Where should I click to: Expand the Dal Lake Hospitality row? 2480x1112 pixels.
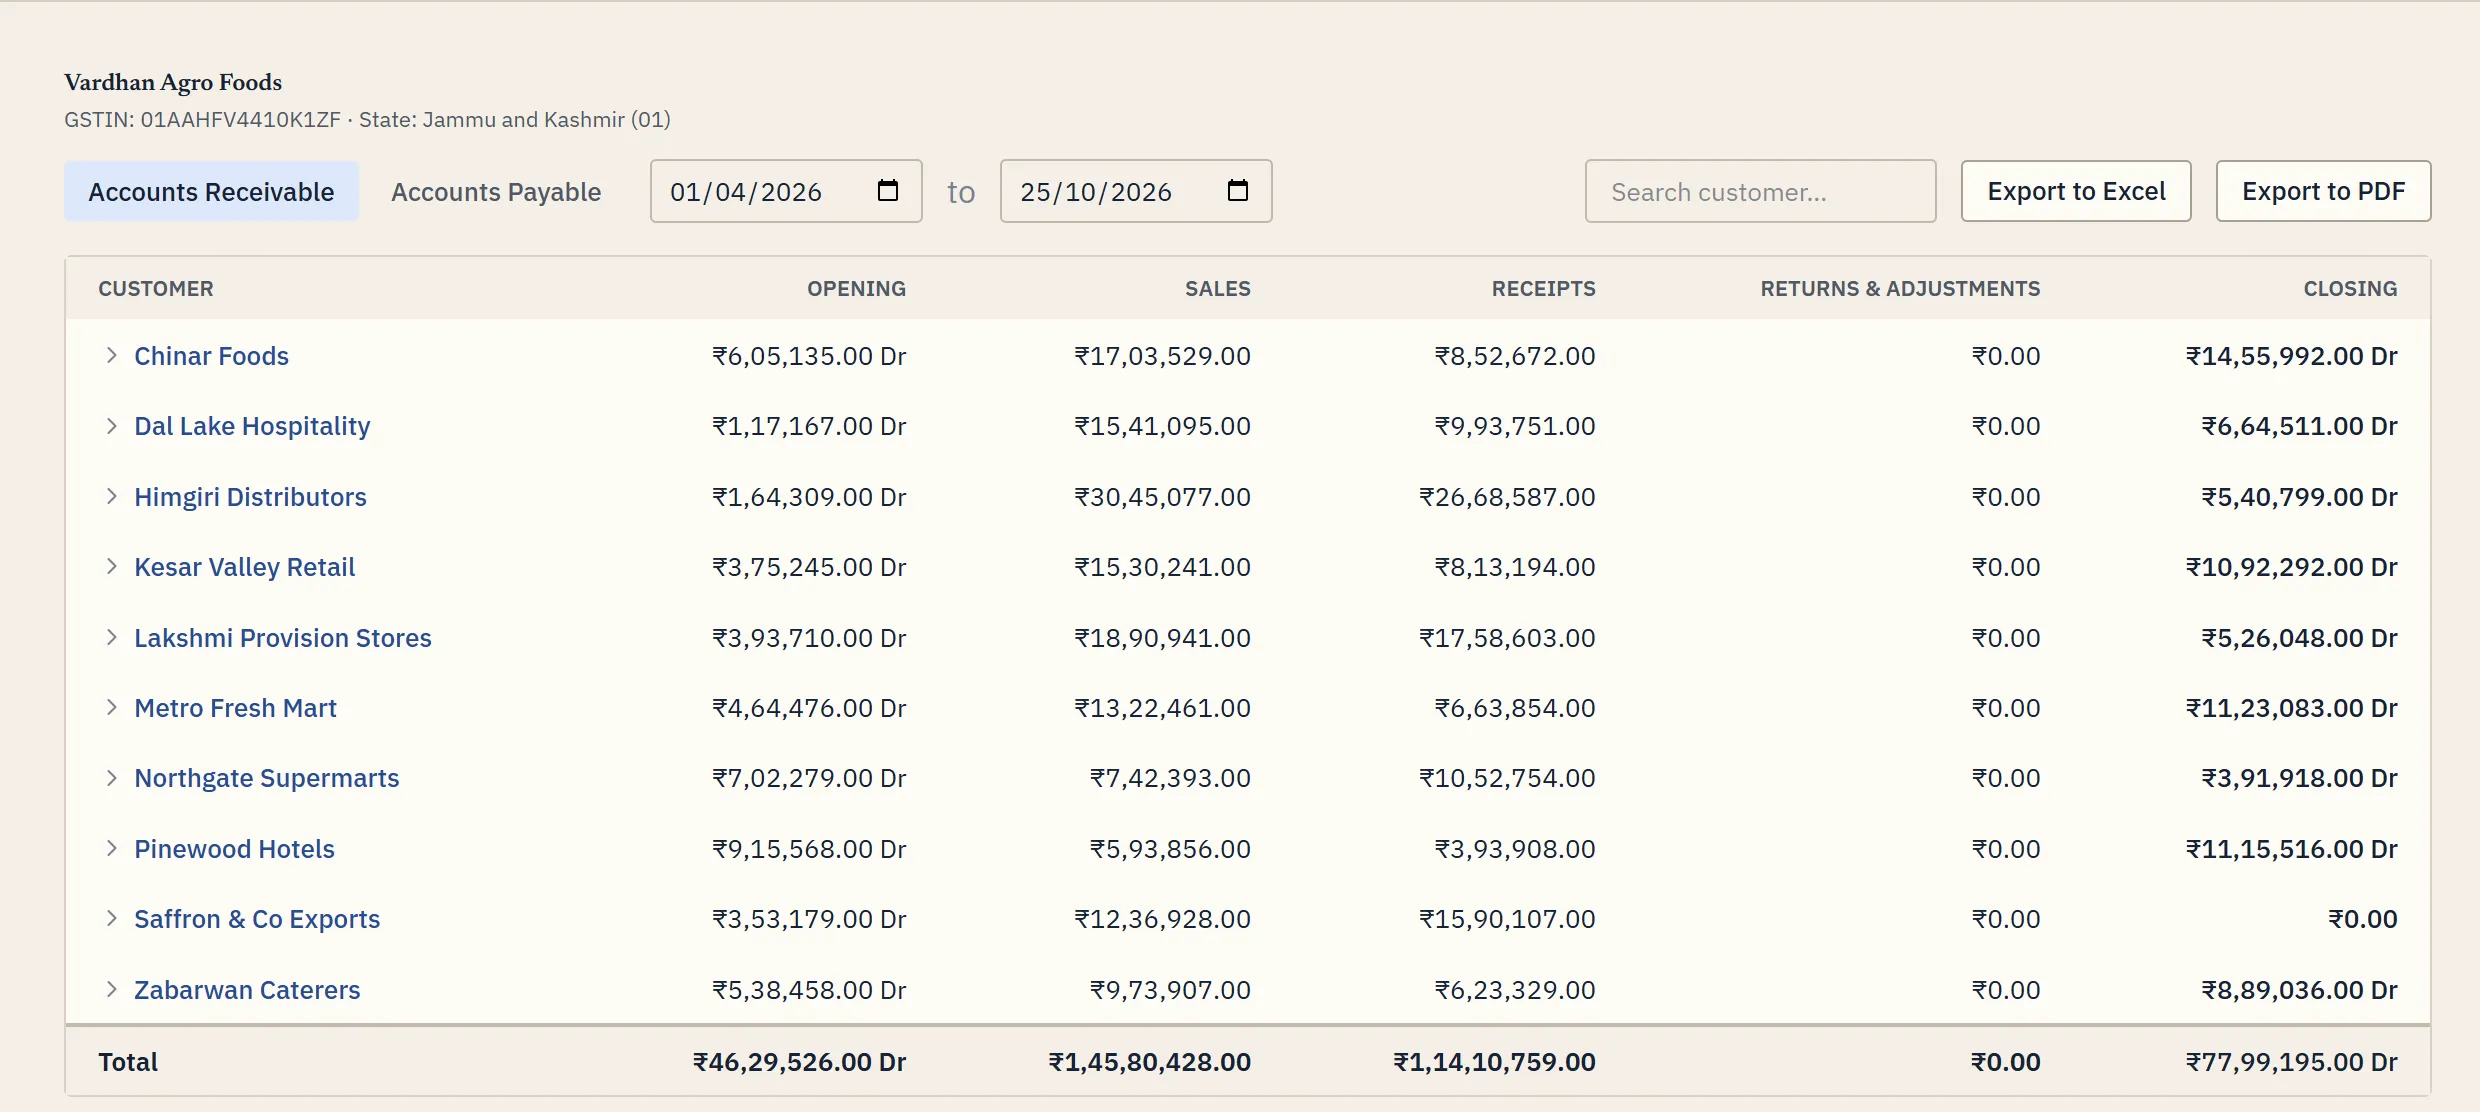click(111, 425)
